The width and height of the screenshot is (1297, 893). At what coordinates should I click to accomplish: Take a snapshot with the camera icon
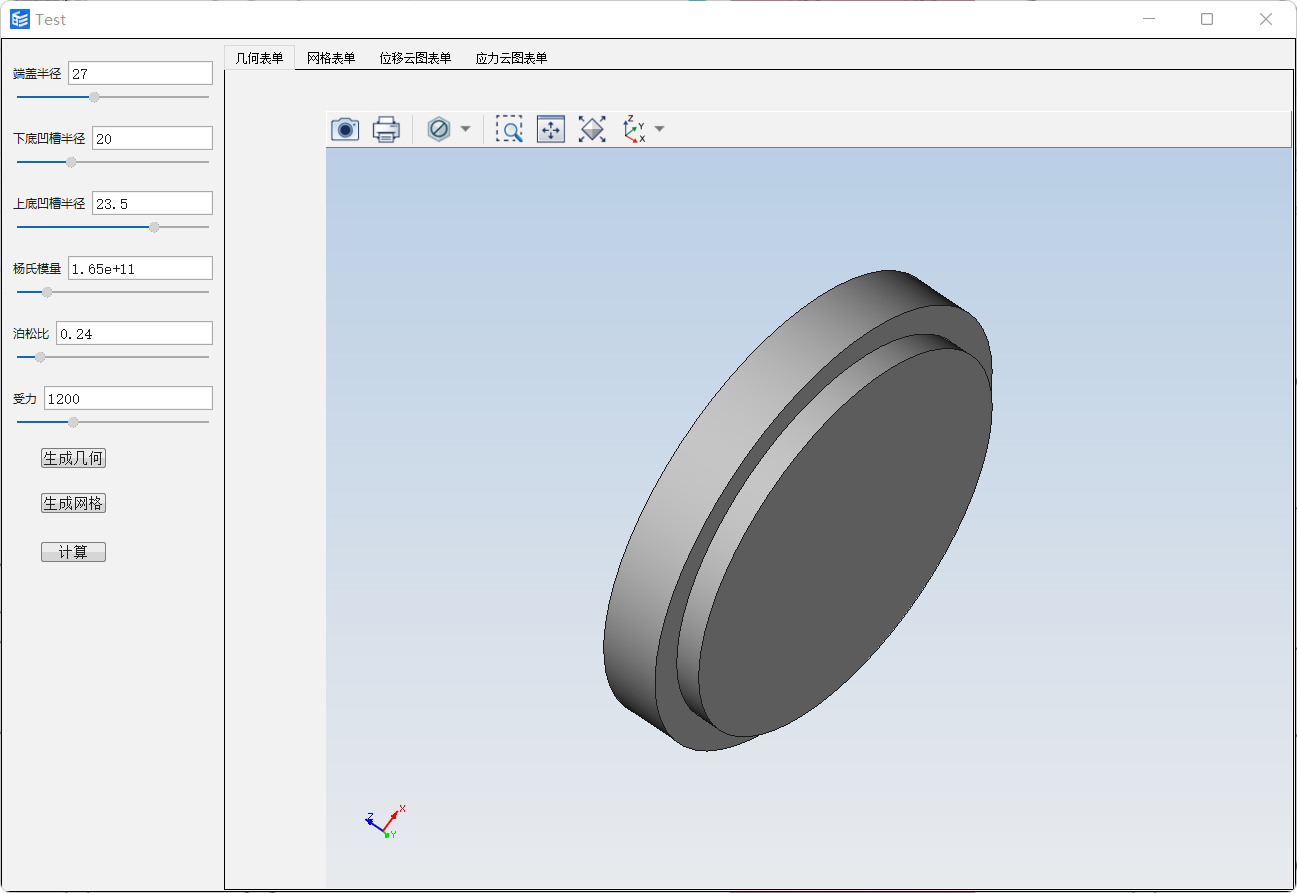click(x=345, y=129)
